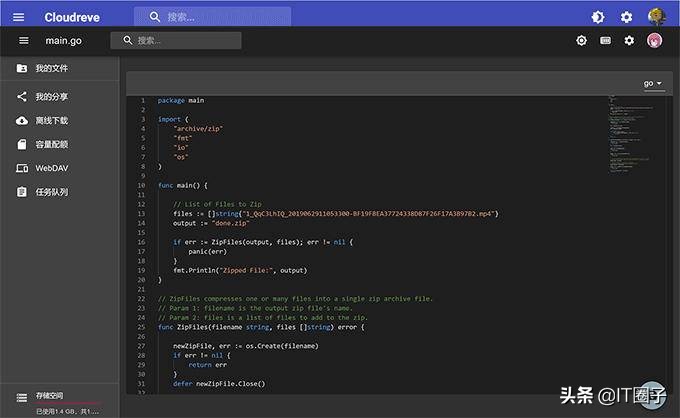Open settings gear in dark toolbar
This screenshot has height=418, width=680.
click(629, 40)
